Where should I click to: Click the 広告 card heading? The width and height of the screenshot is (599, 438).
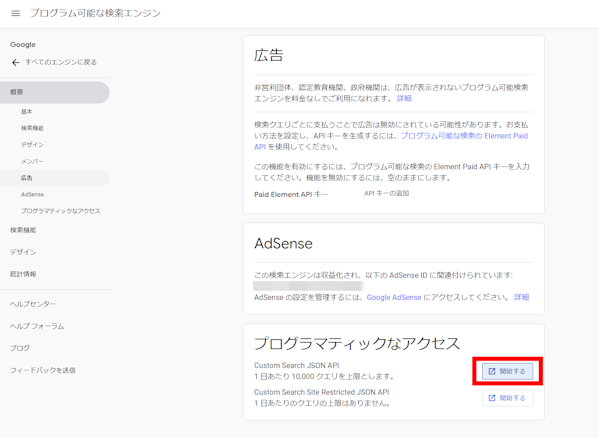tap(269, 55)
